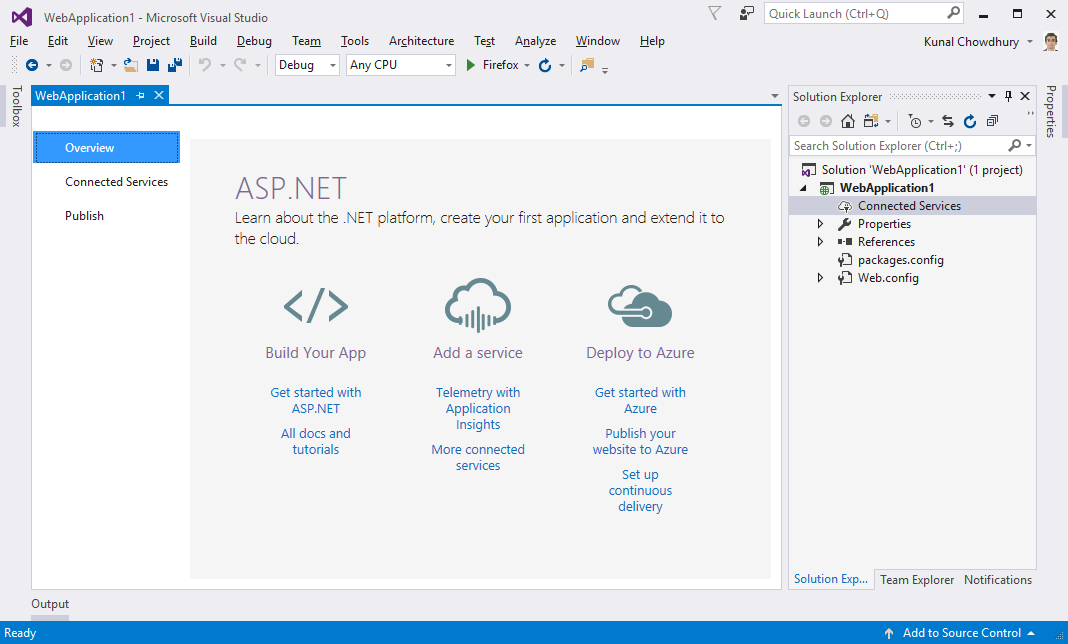The width and height of the screenshot is (1068, 644).
Task: Click the Redo arrow icon
Action: click(240, 65)
